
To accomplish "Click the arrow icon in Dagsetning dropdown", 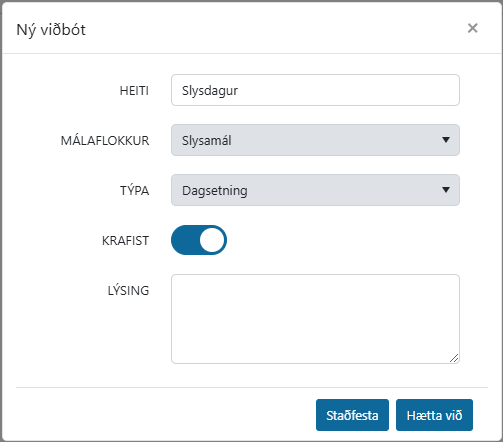I will pyautogui.click(x=446, y=190).
